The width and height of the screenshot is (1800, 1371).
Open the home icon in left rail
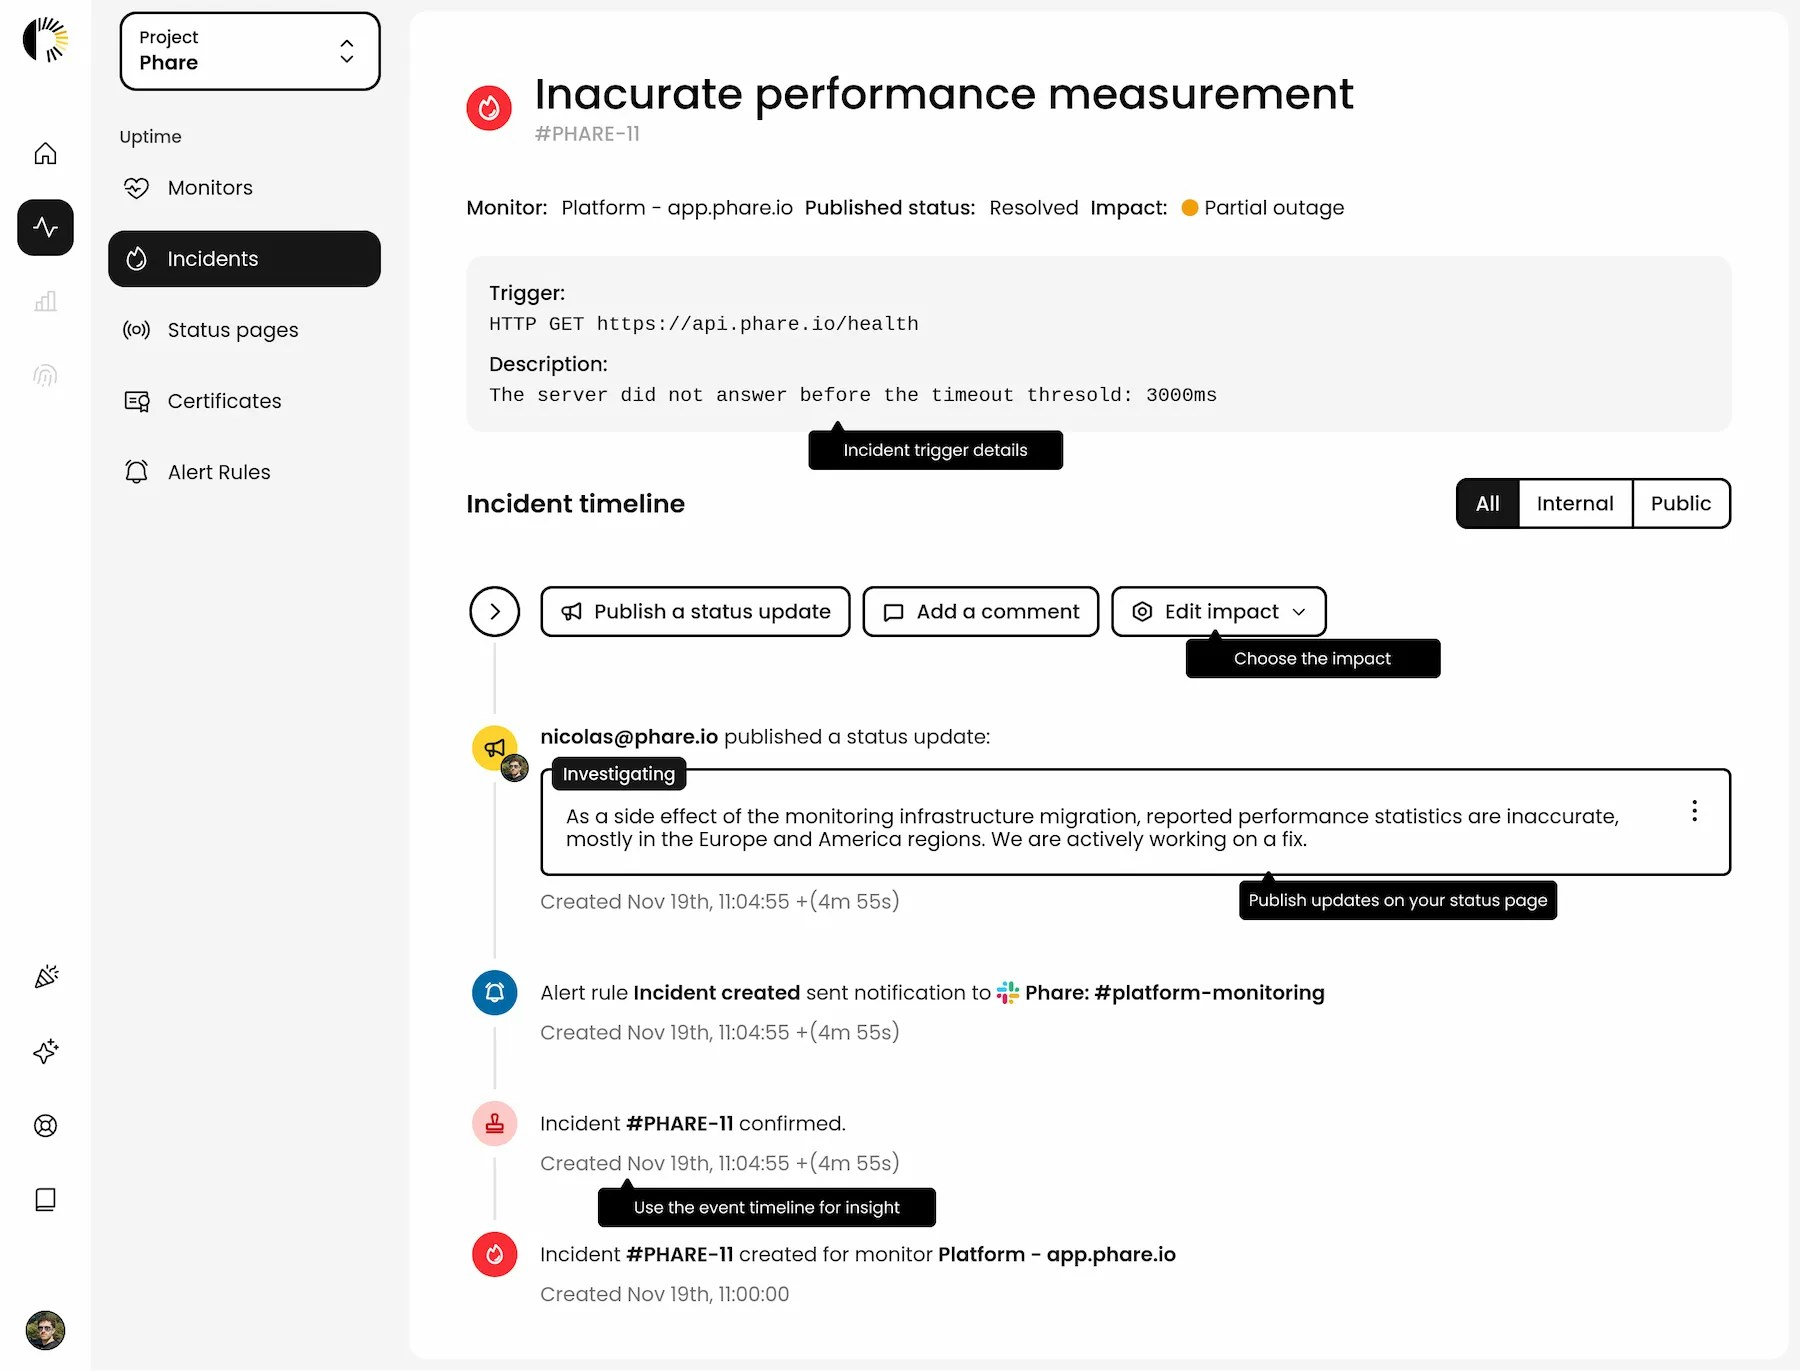pos(45,153)
